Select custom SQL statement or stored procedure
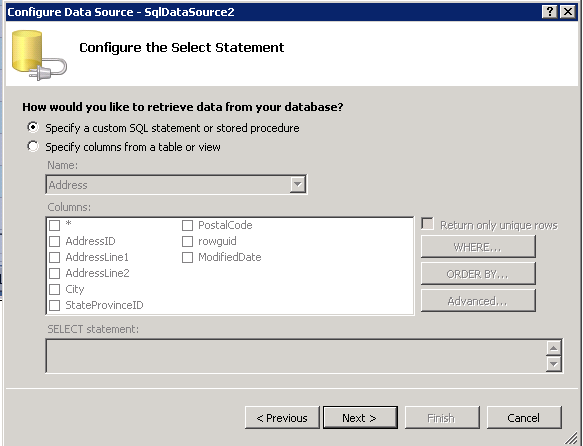Image resolution: width=583 pixels, height=446 pixels. coord(33,127)
